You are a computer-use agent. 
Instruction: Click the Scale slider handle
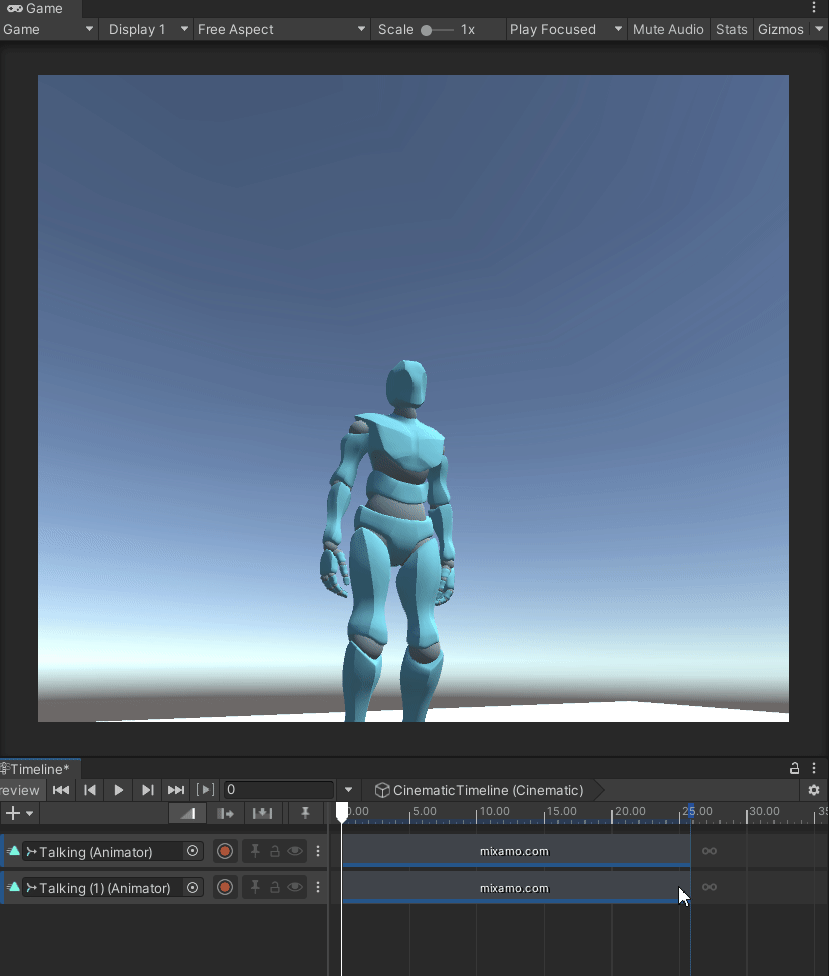(x=427, y=30)
